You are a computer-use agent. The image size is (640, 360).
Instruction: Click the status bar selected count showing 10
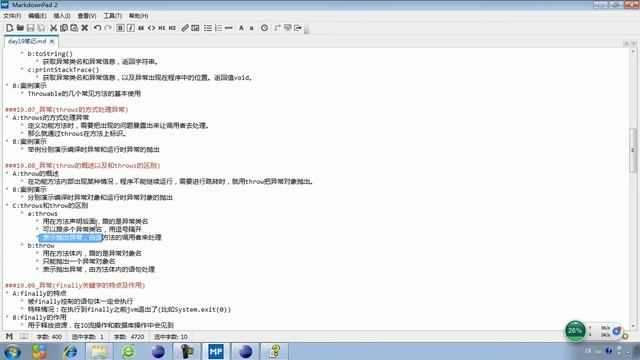tap(171, 337)
